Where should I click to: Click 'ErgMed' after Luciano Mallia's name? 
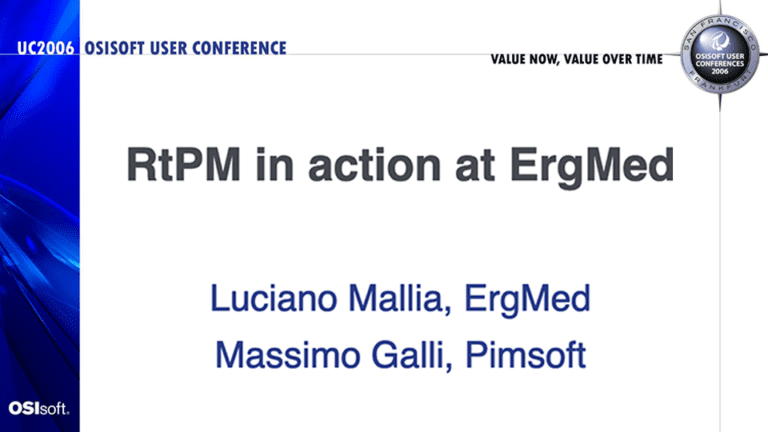tap(527, 300)
